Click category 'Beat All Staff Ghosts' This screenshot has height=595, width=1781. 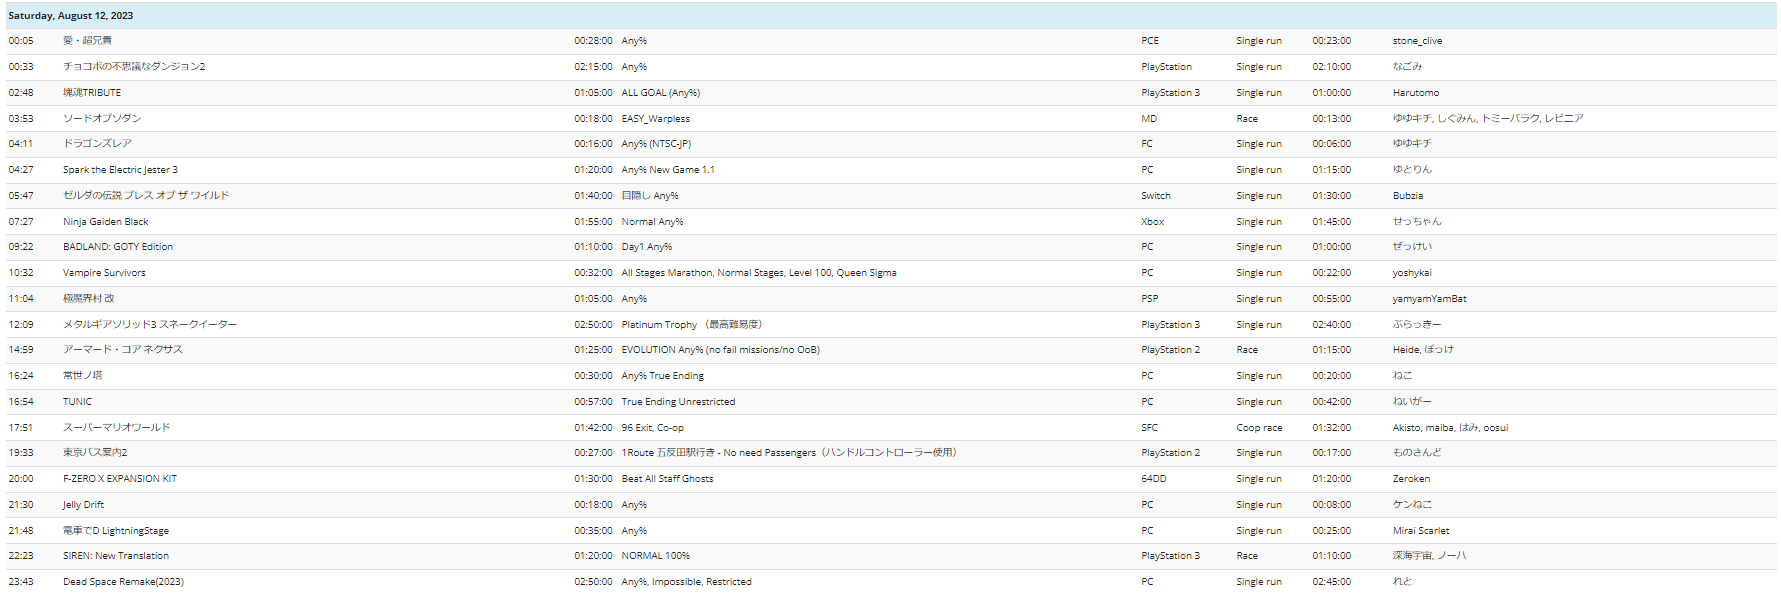coord(667,479)
